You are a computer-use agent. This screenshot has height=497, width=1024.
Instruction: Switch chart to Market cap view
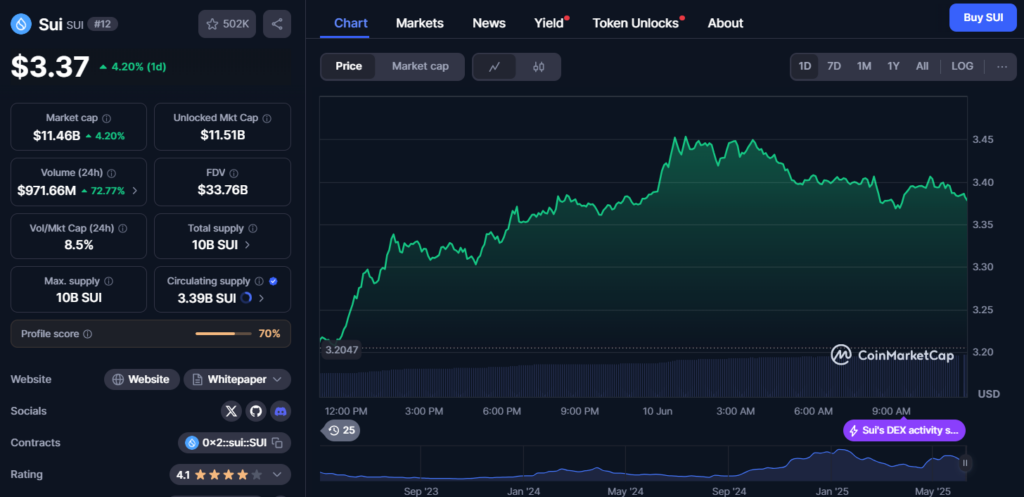[420, 67]
